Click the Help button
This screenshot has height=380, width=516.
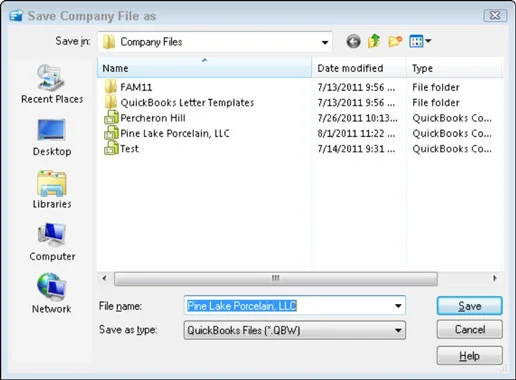point(469,356)
